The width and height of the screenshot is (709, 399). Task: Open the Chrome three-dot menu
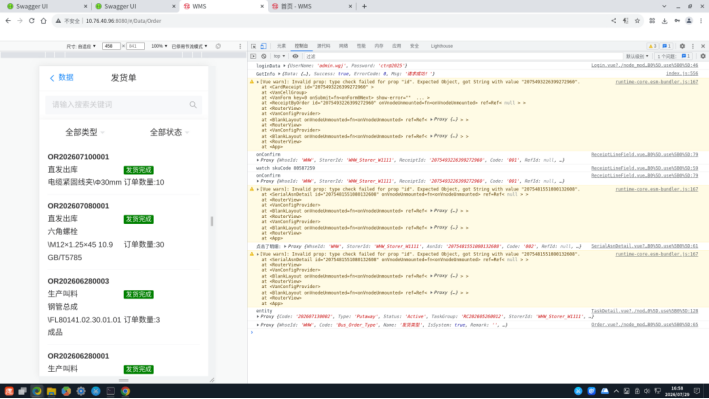pyautogui.click(x=701, y=21)
